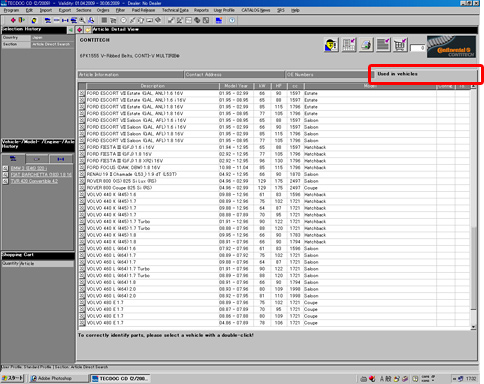The width and height of the screenshot is (484, 384).
Task: Select the Used in vehicles tab
Action: [425, 74]
